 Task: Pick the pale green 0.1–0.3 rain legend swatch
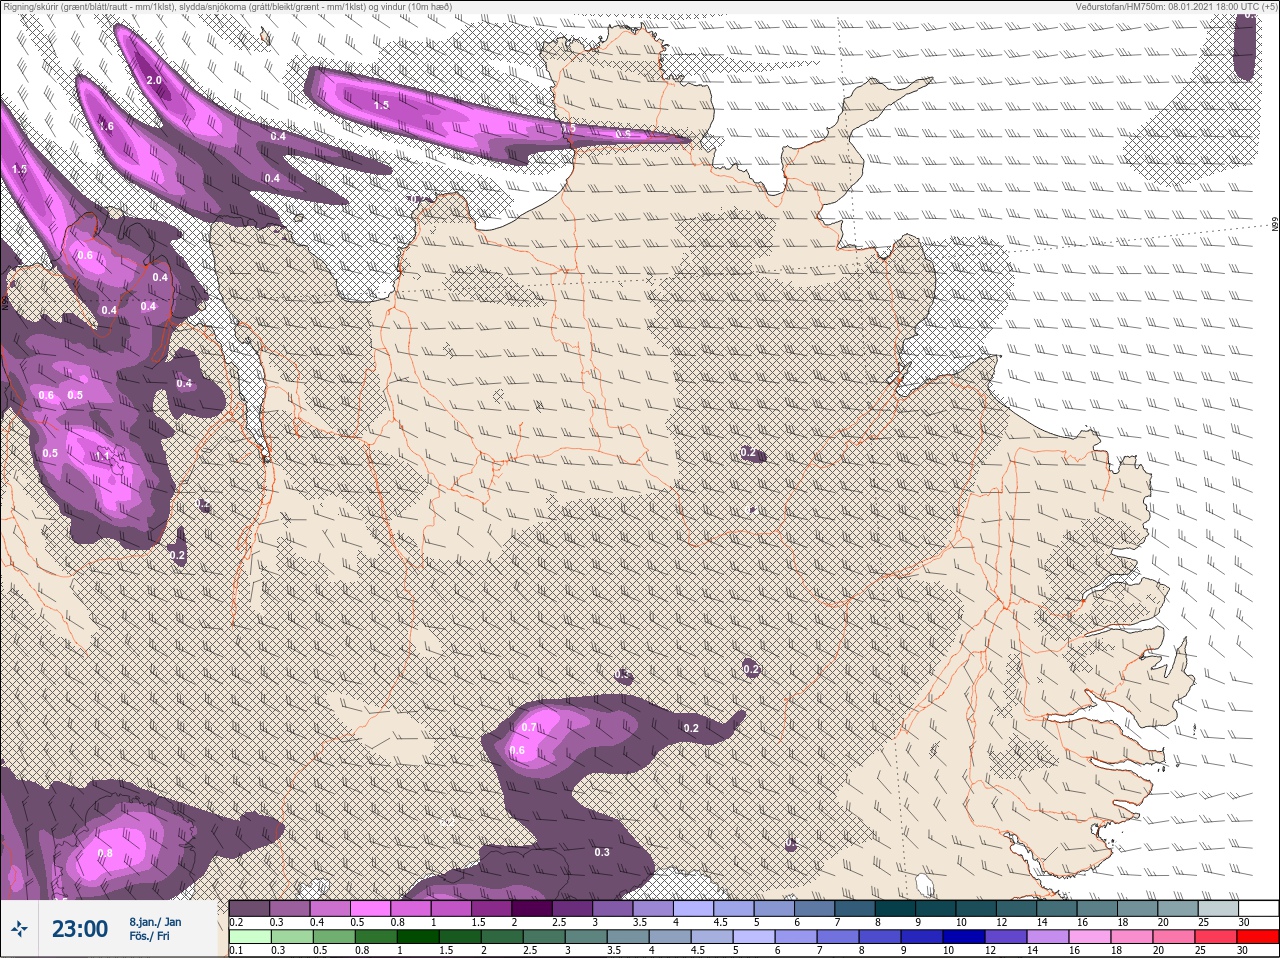coord(249,937)
